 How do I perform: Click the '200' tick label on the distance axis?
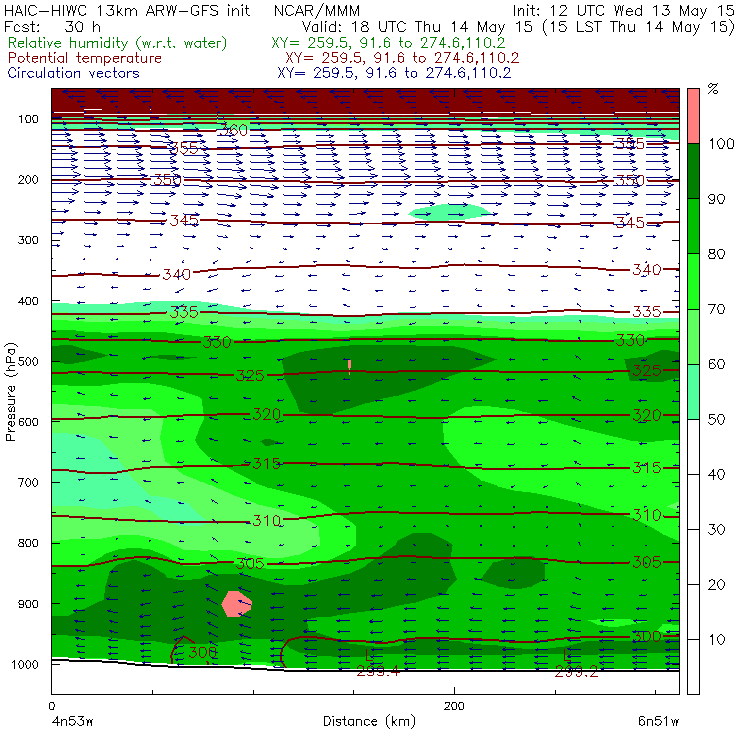coord(454,706)
